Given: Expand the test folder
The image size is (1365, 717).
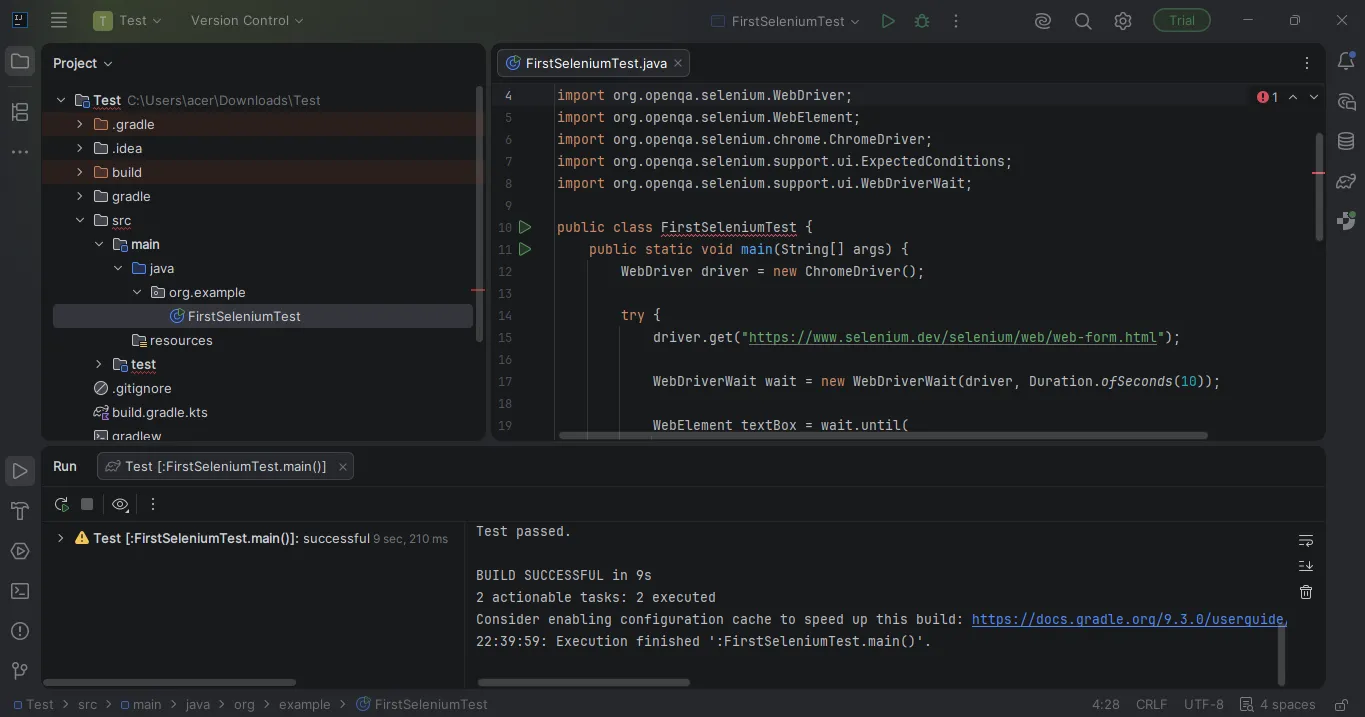Looking at the screenshot, I should point(99,364).
